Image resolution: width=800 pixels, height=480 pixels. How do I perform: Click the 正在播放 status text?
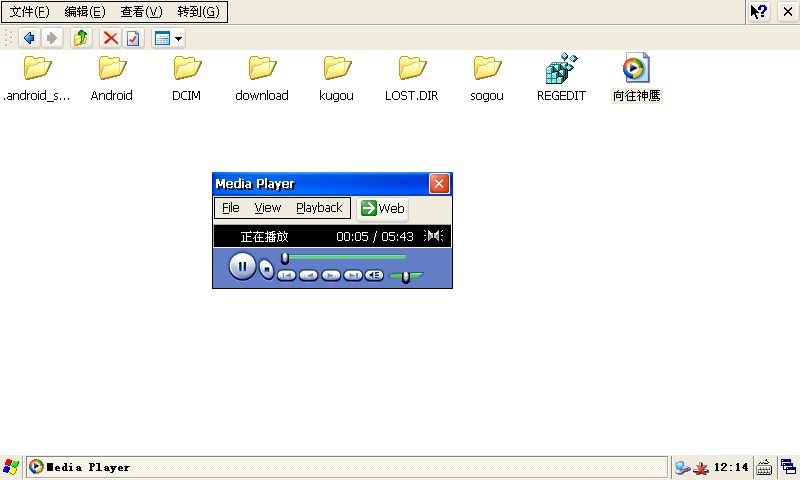pos(264,236)
